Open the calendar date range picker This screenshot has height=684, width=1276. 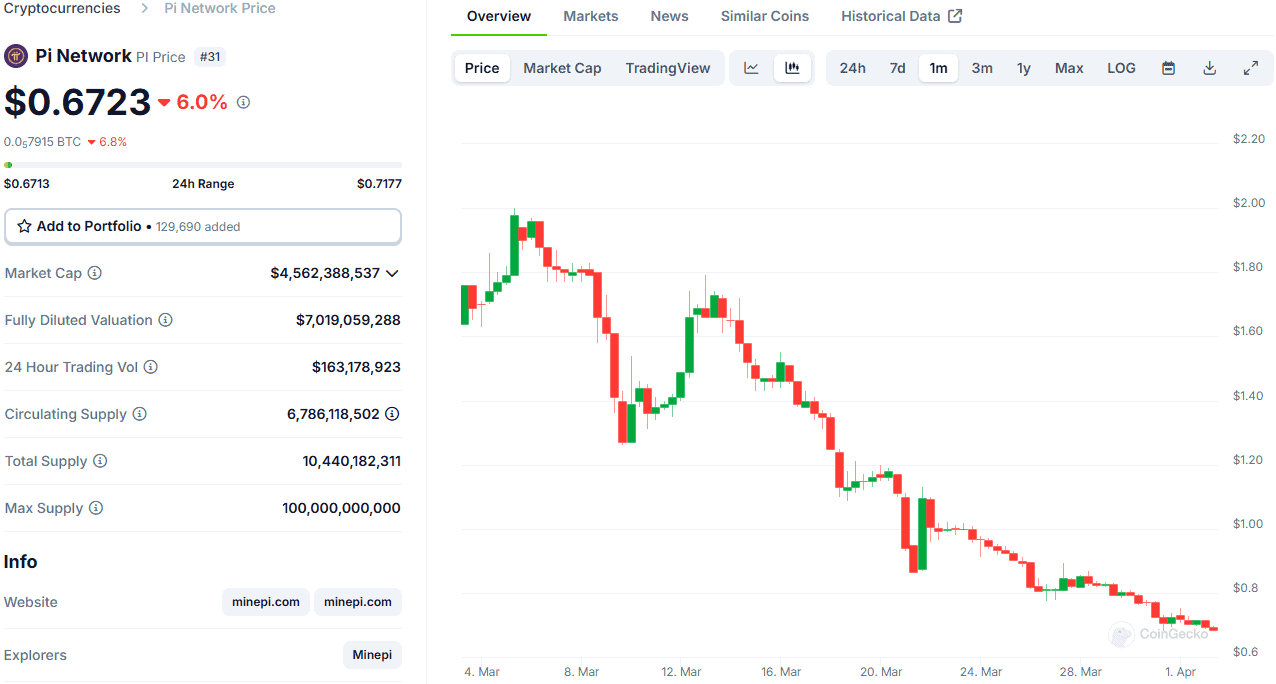[x=1168, y=68]
